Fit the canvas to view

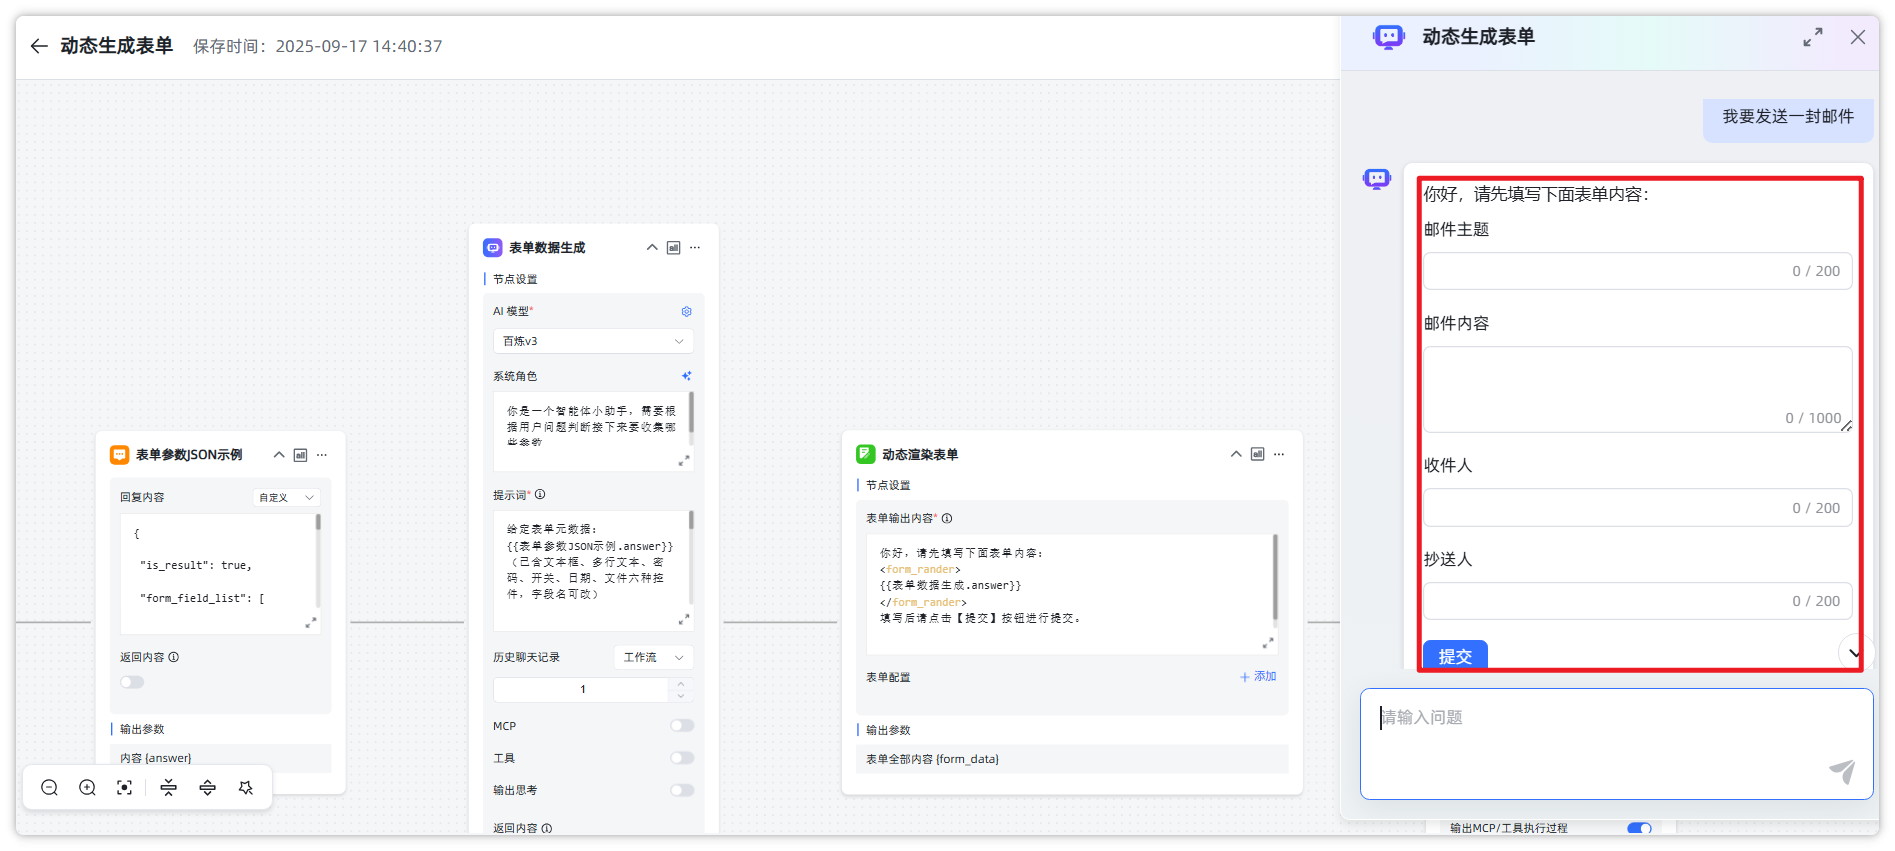tap(124, 788)
